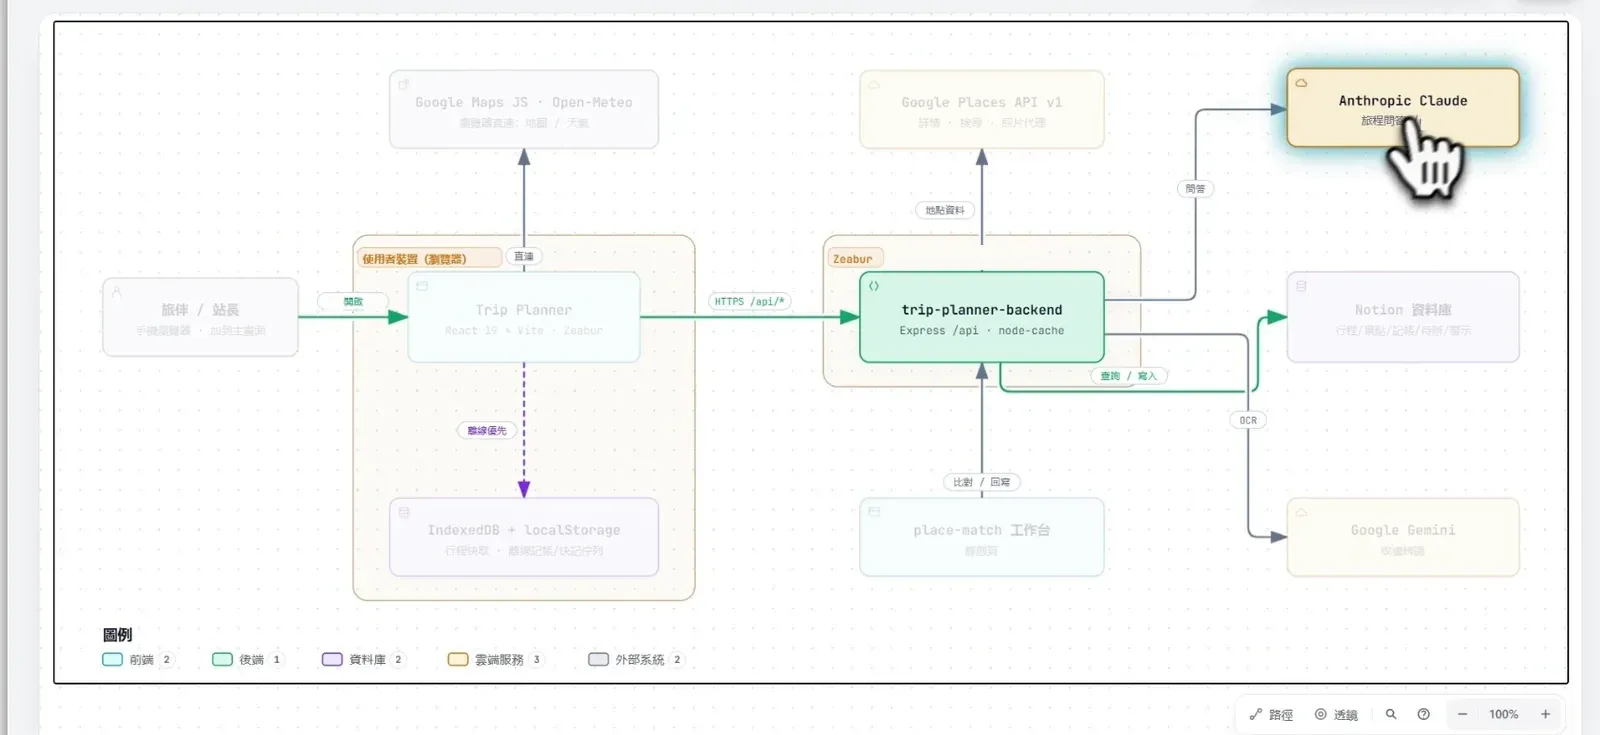Click the cloud icon on Anthropic Claude node
This screenshot has width=1600, height=735.
click(1301, 83)
